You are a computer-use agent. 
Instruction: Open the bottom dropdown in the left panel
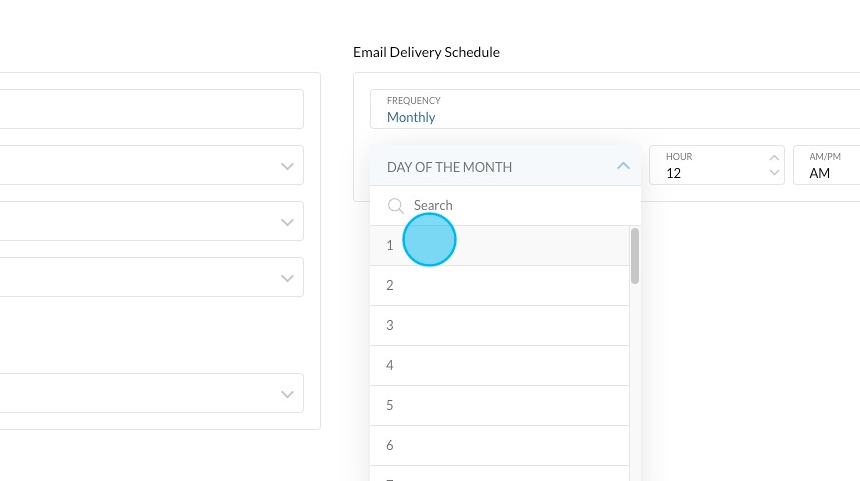(x=150, y=393)
